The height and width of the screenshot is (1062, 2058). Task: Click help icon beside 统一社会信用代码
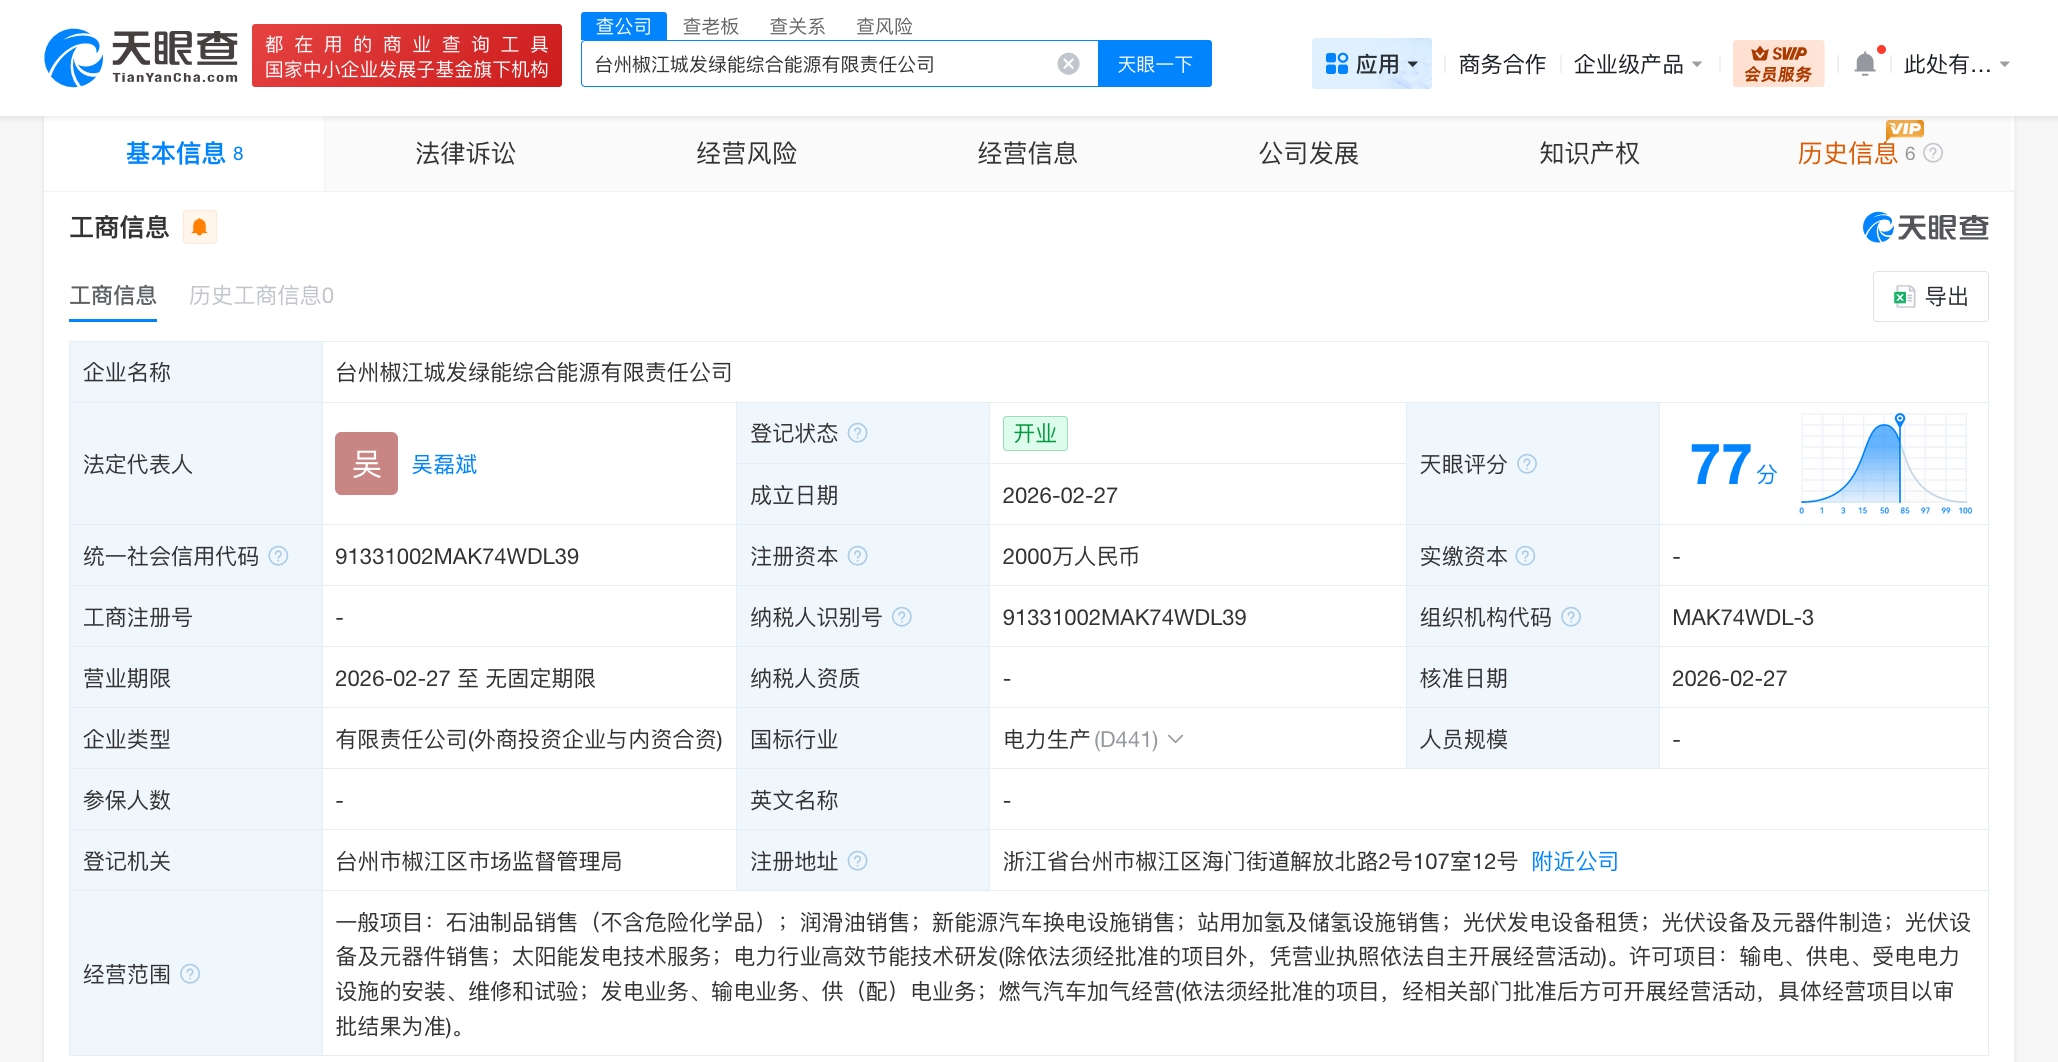tap(279, 556)
